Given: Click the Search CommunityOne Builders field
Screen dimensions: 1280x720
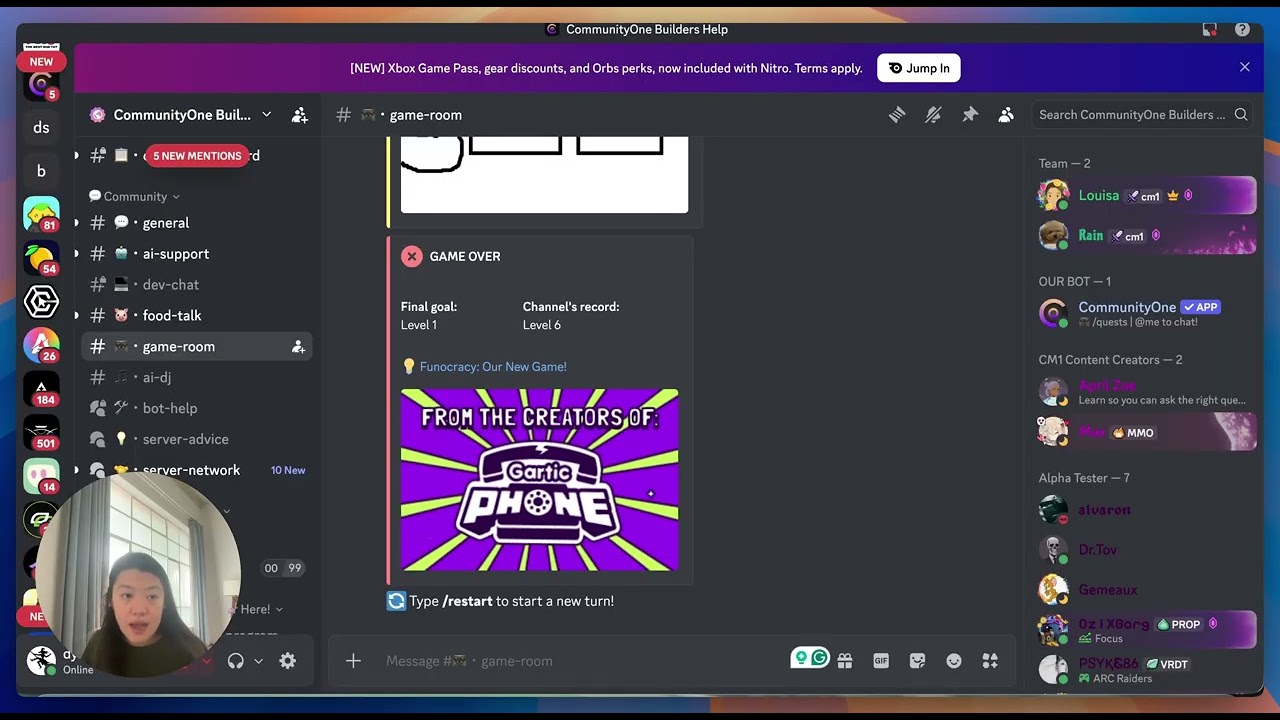Looking at the screenshot, I should [1143, 115].
